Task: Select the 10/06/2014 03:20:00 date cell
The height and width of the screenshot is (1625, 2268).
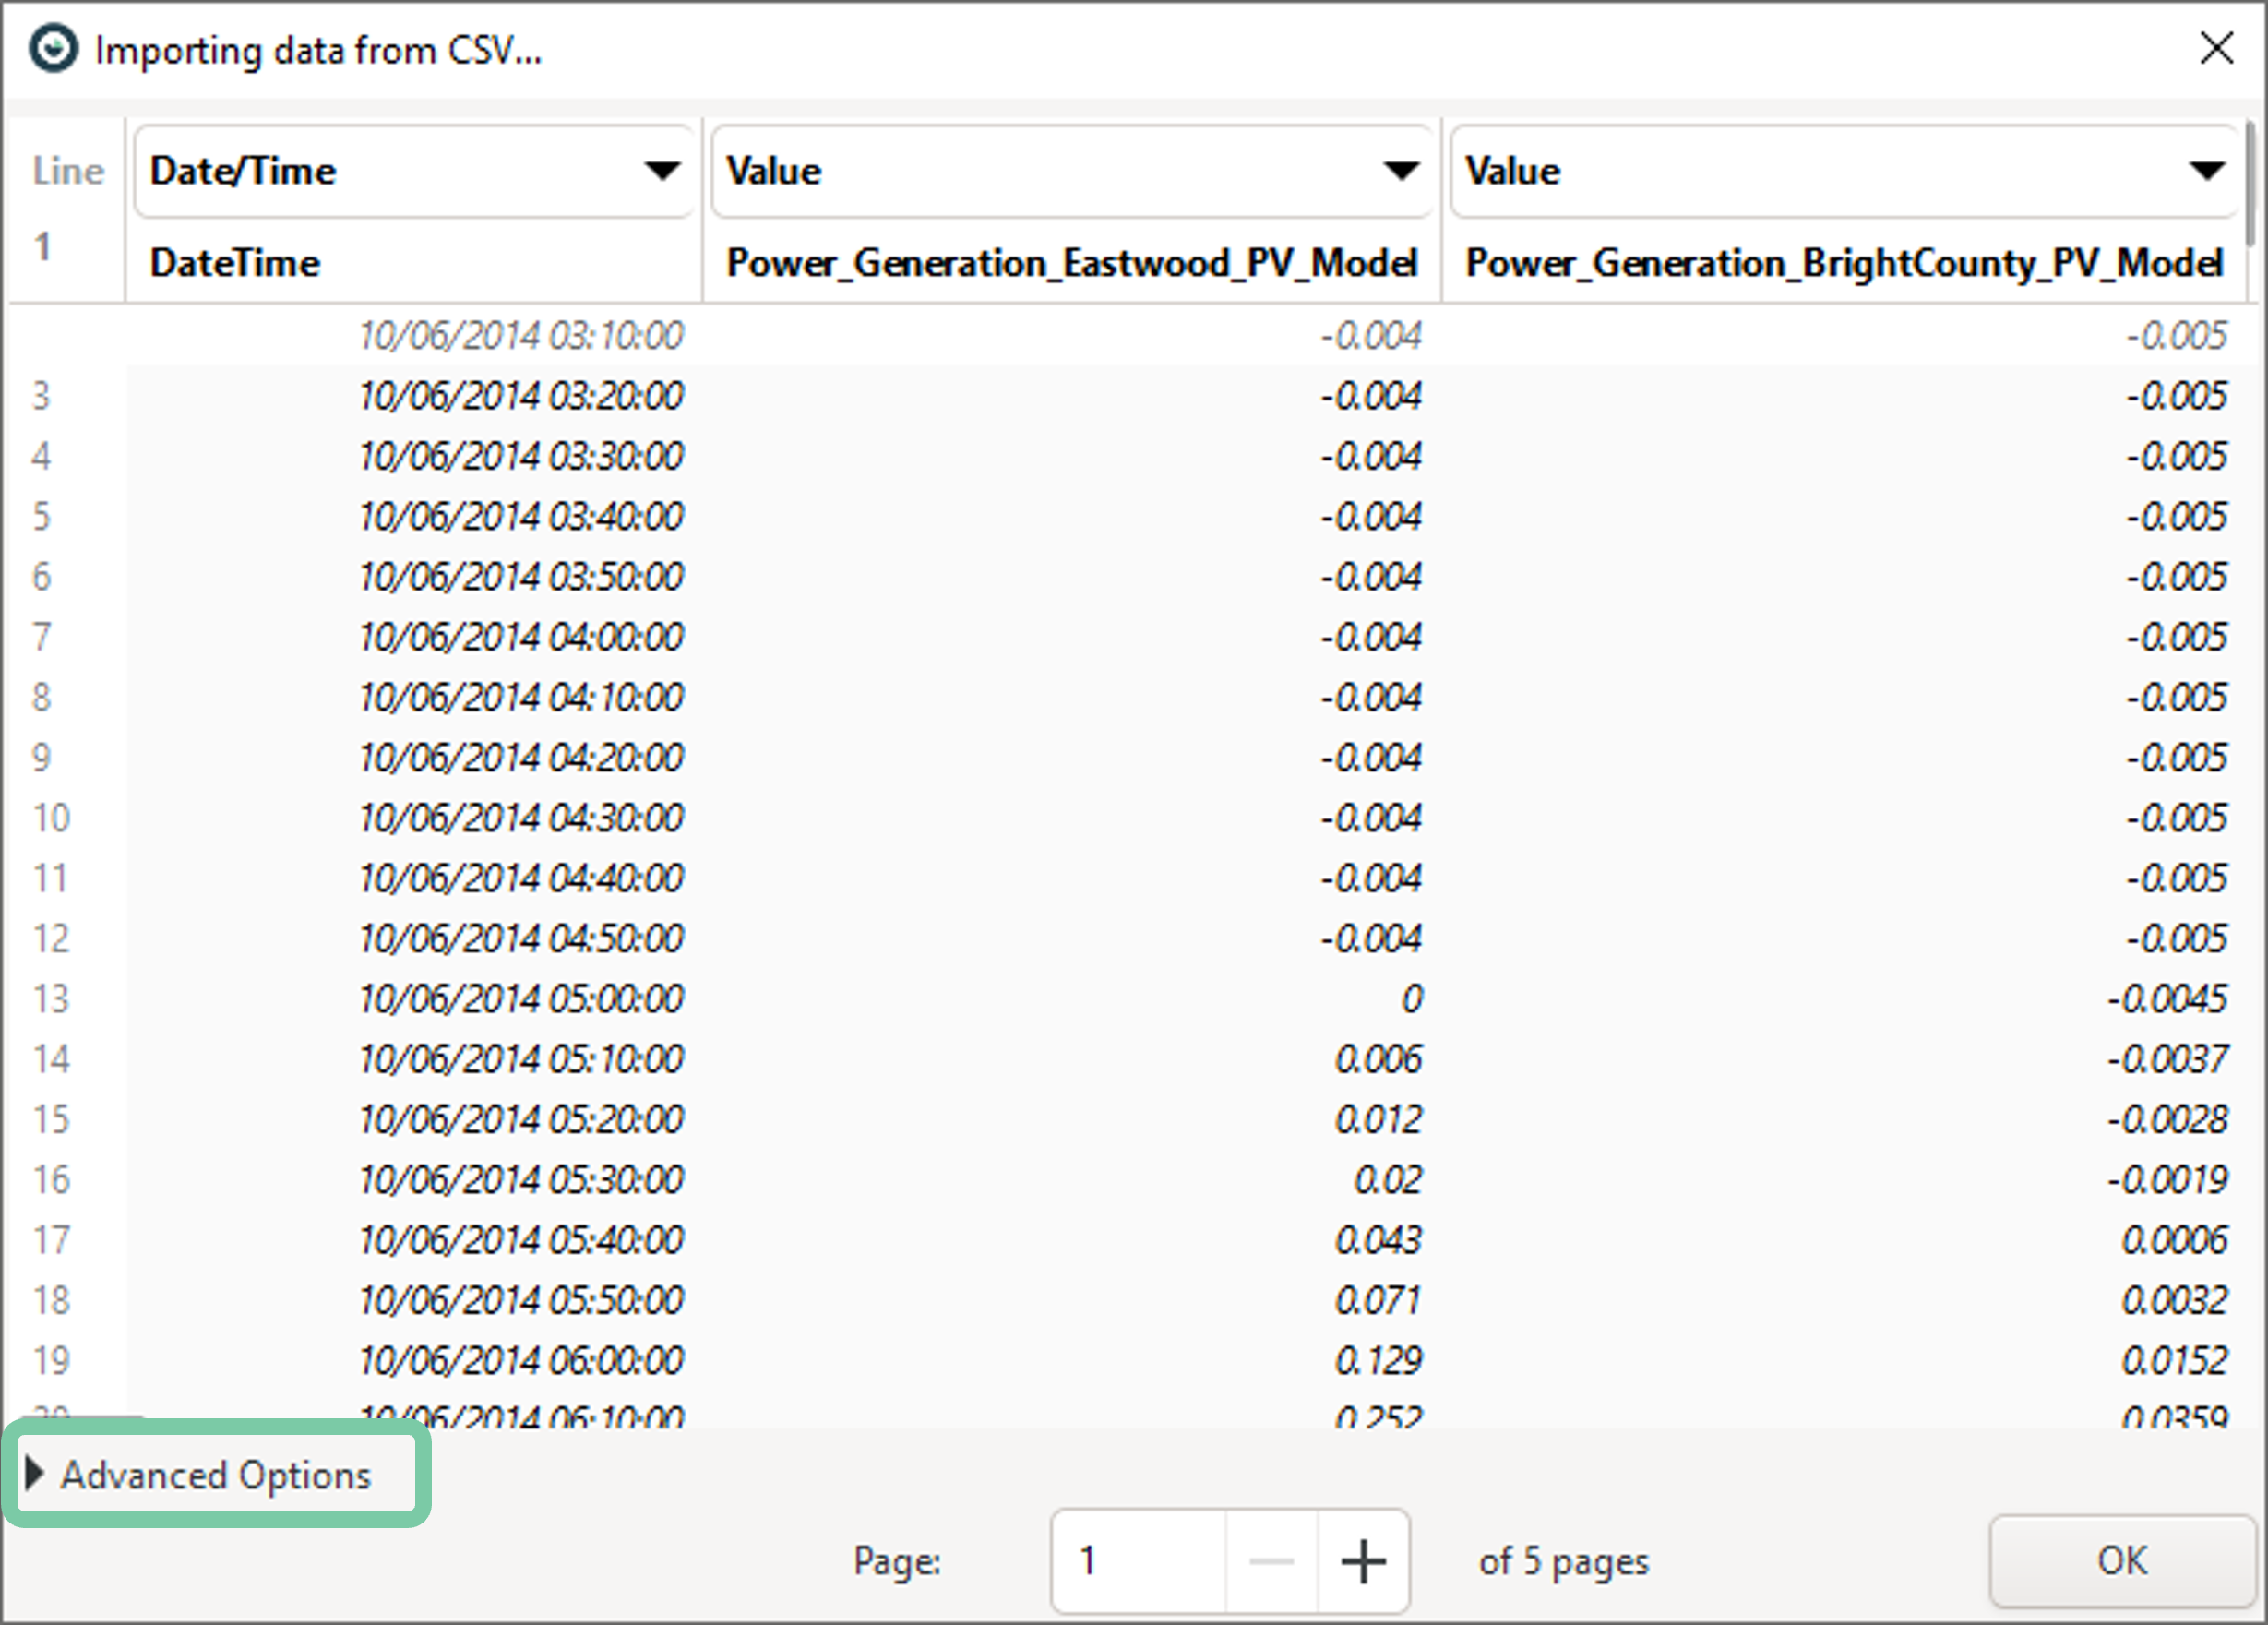Action: [521, 396]
